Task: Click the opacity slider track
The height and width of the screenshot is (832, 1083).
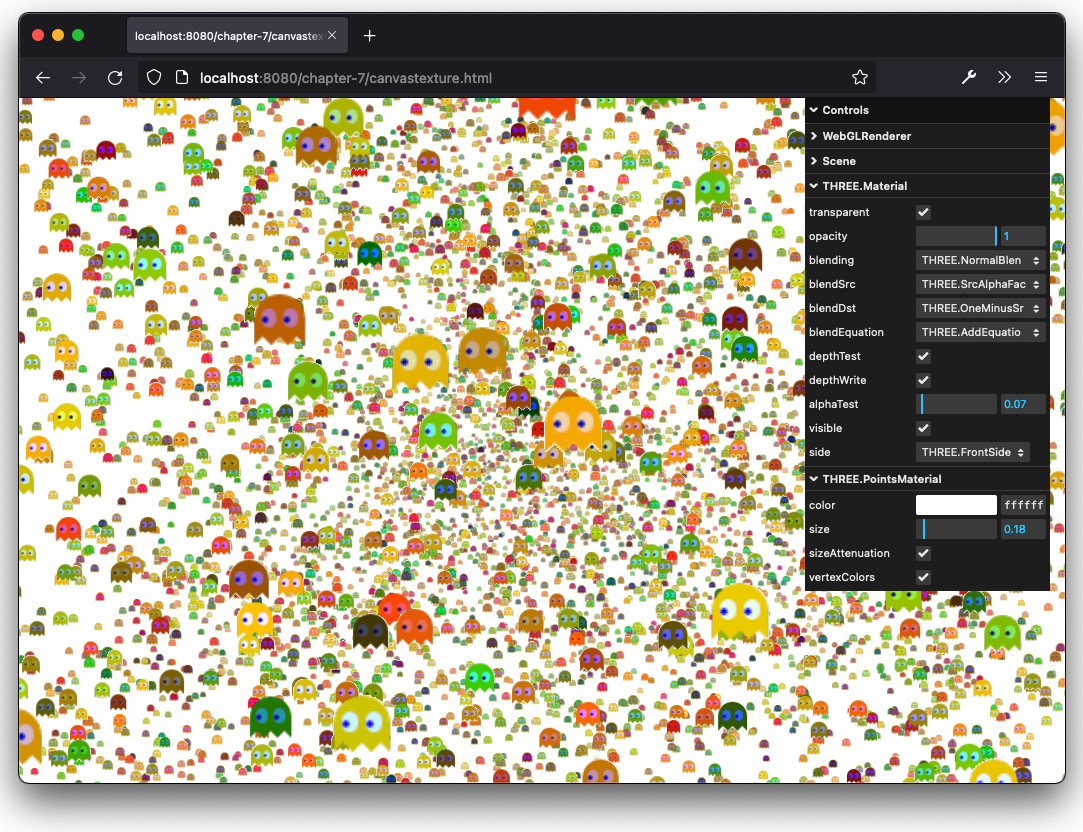Action: click(956, 236)
